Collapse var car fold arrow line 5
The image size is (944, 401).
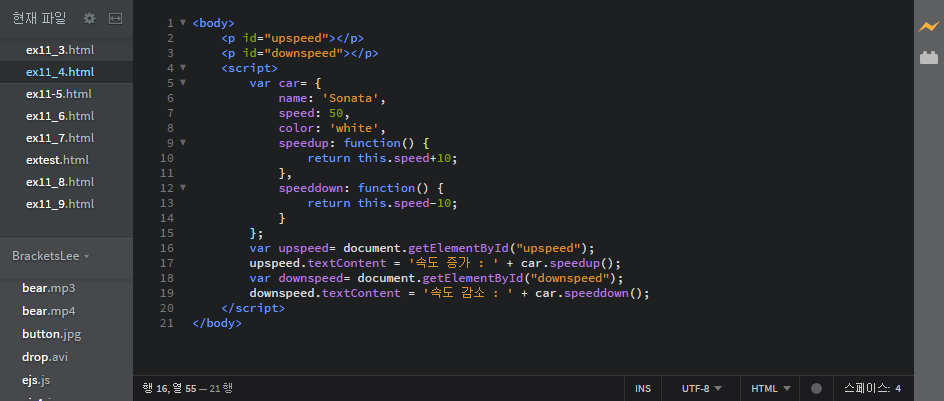183,83
